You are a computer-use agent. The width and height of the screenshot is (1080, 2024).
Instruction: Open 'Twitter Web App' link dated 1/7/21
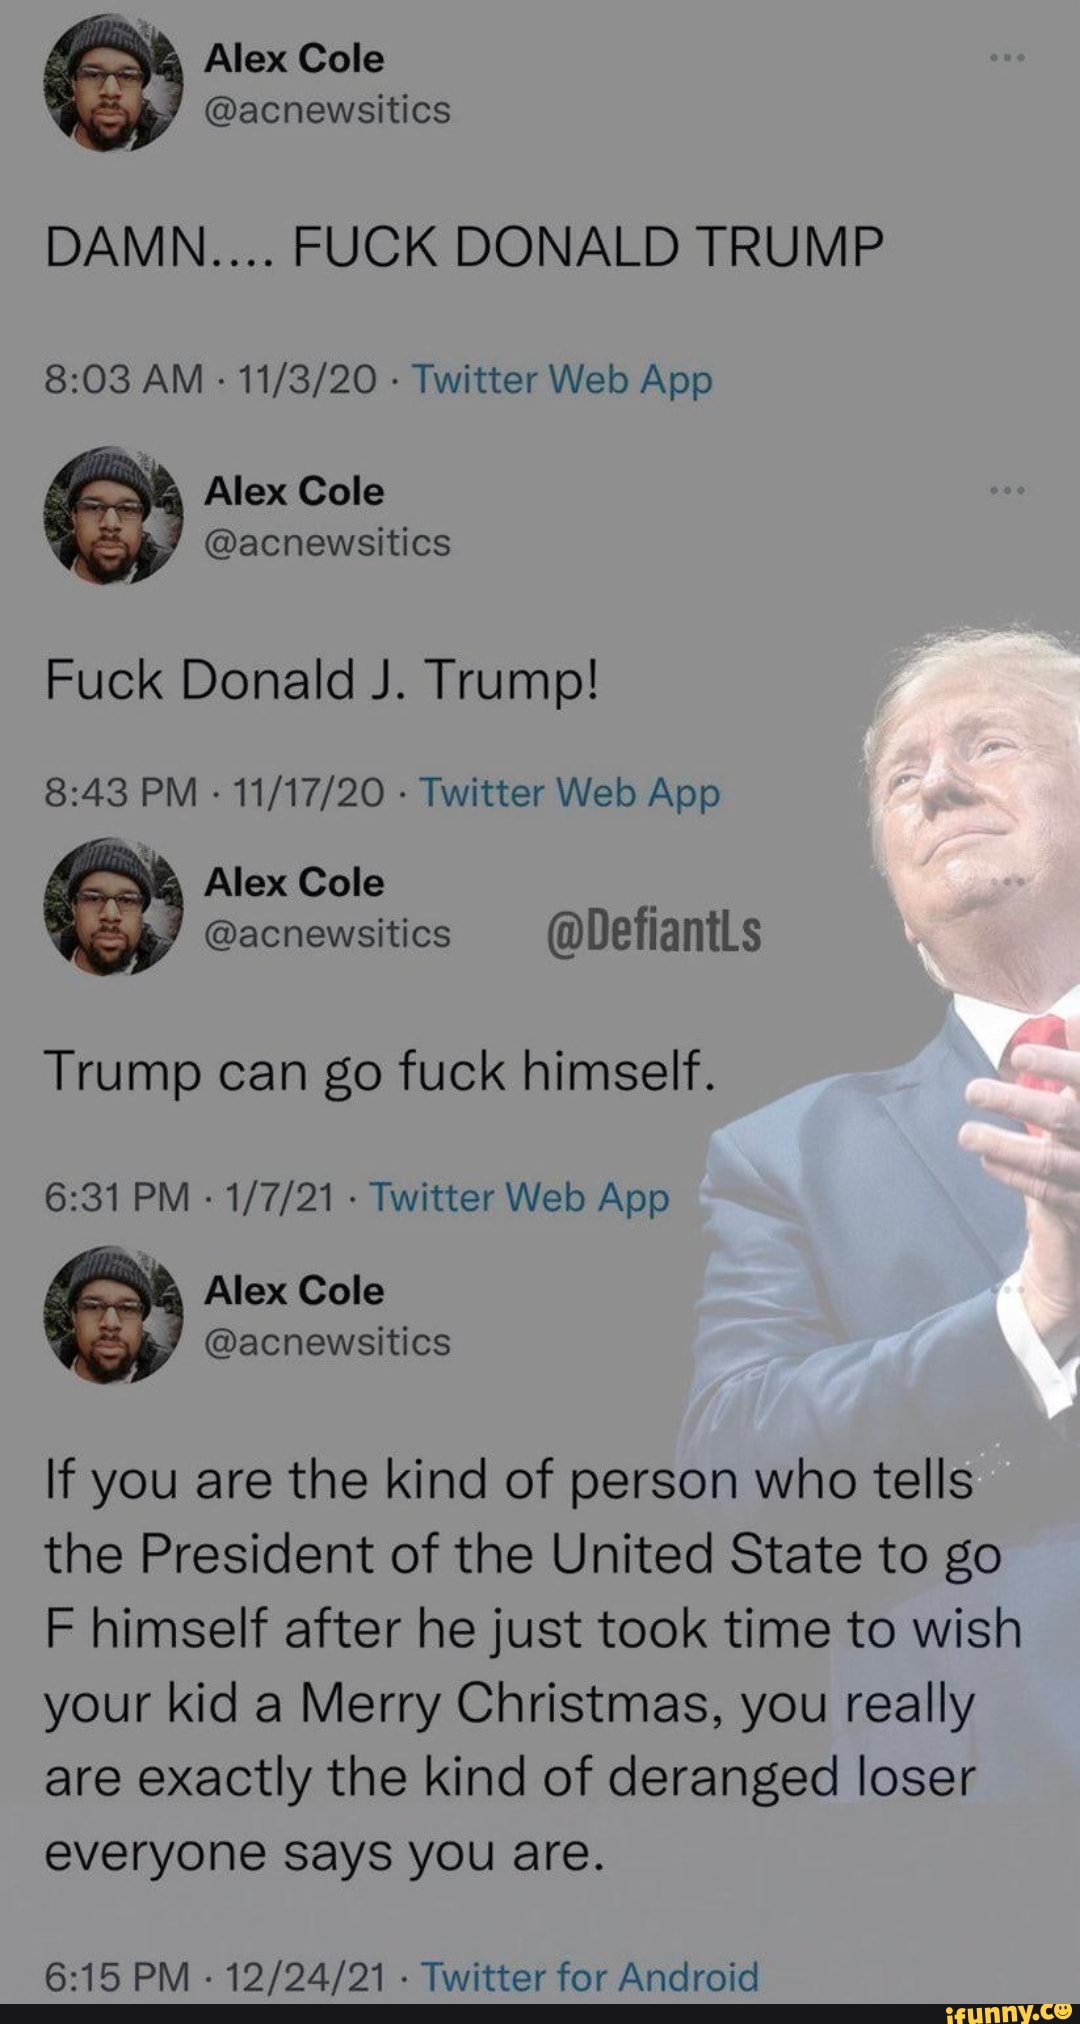click(519, 1197)
